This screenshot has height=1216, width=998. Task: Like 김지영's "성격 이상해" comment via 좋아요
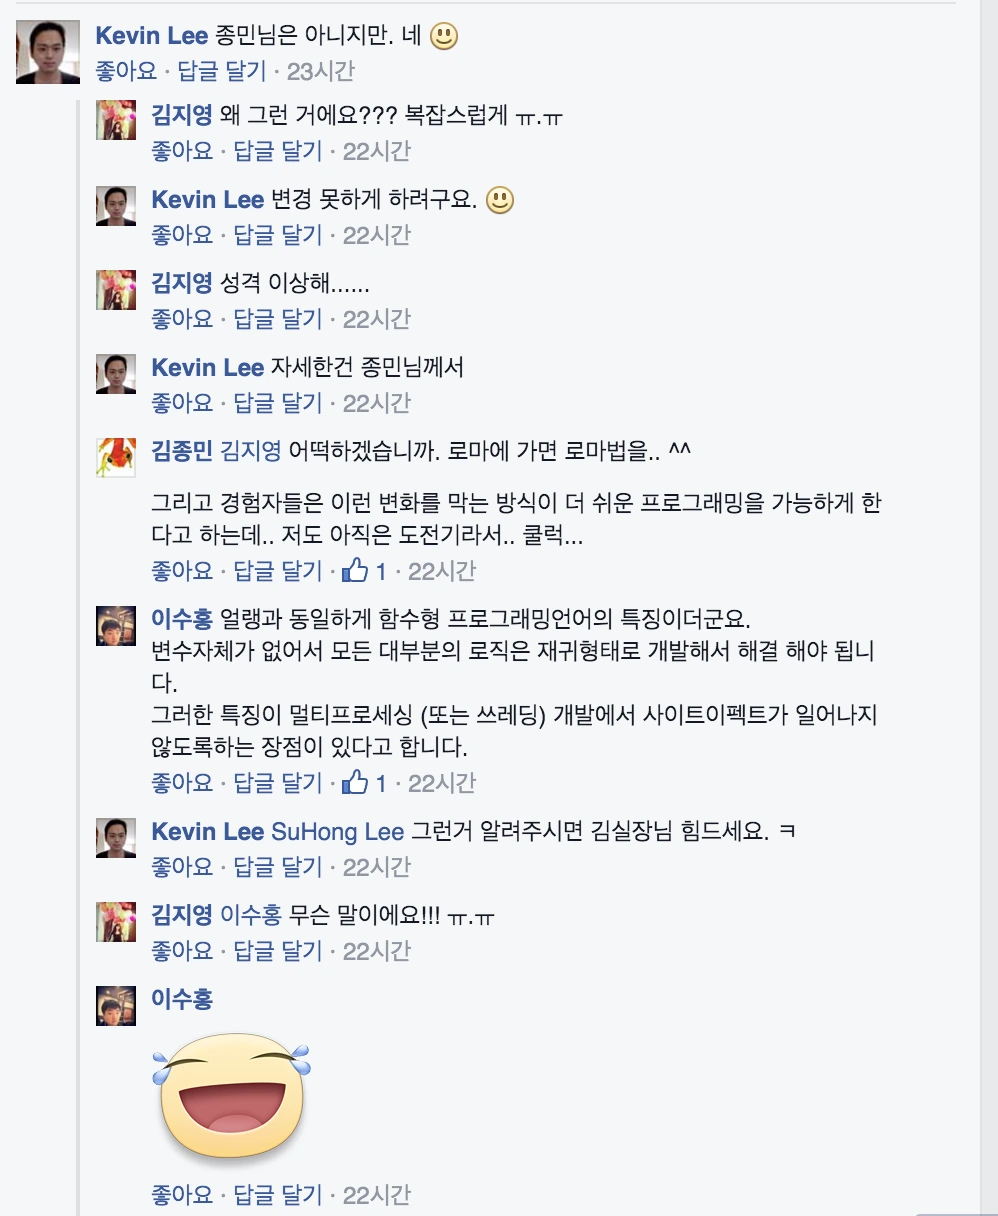[x=180, y=319]
